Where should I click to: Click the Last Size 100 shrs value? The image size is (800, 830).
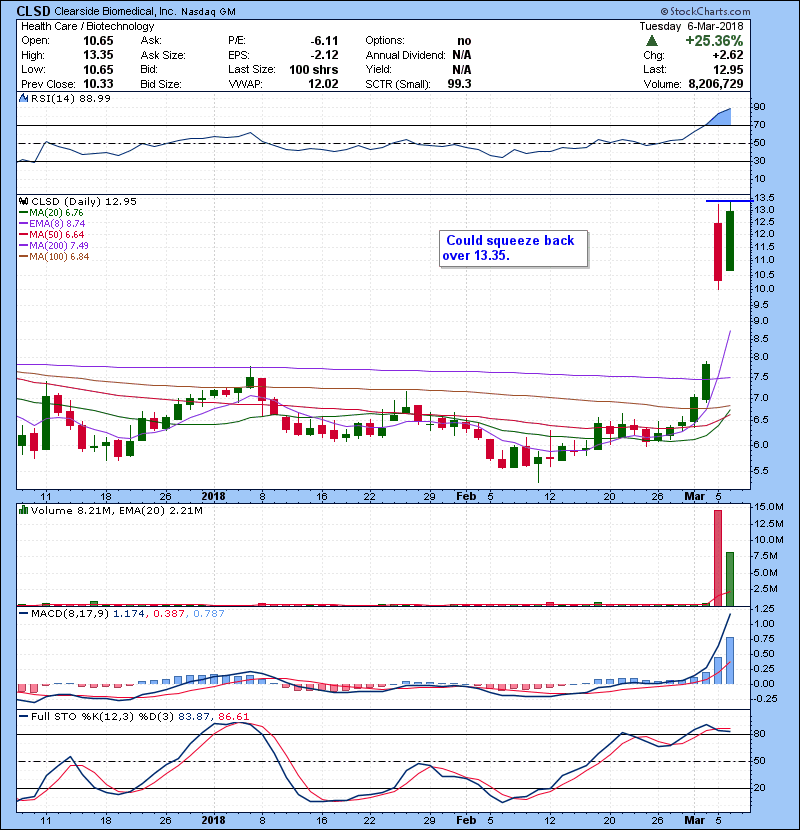click(313, 69)
